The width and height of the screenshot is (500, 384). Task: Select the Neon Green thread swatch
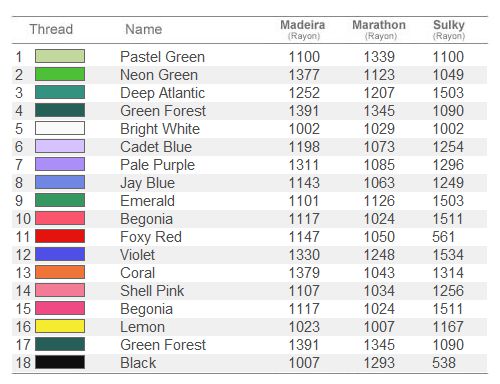pos(60,74)
